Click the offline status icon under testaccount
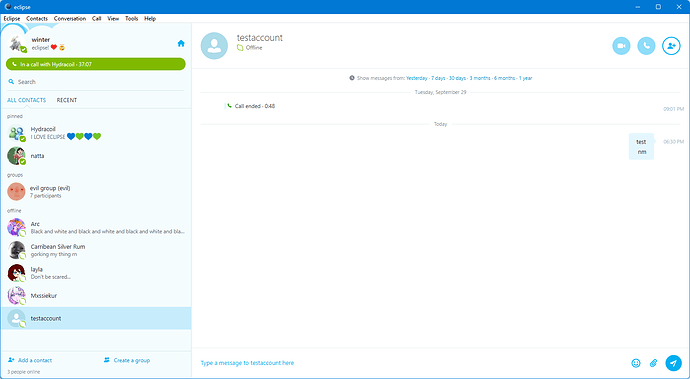Screen dimensions: 690x379 click(x=240, y=48)
